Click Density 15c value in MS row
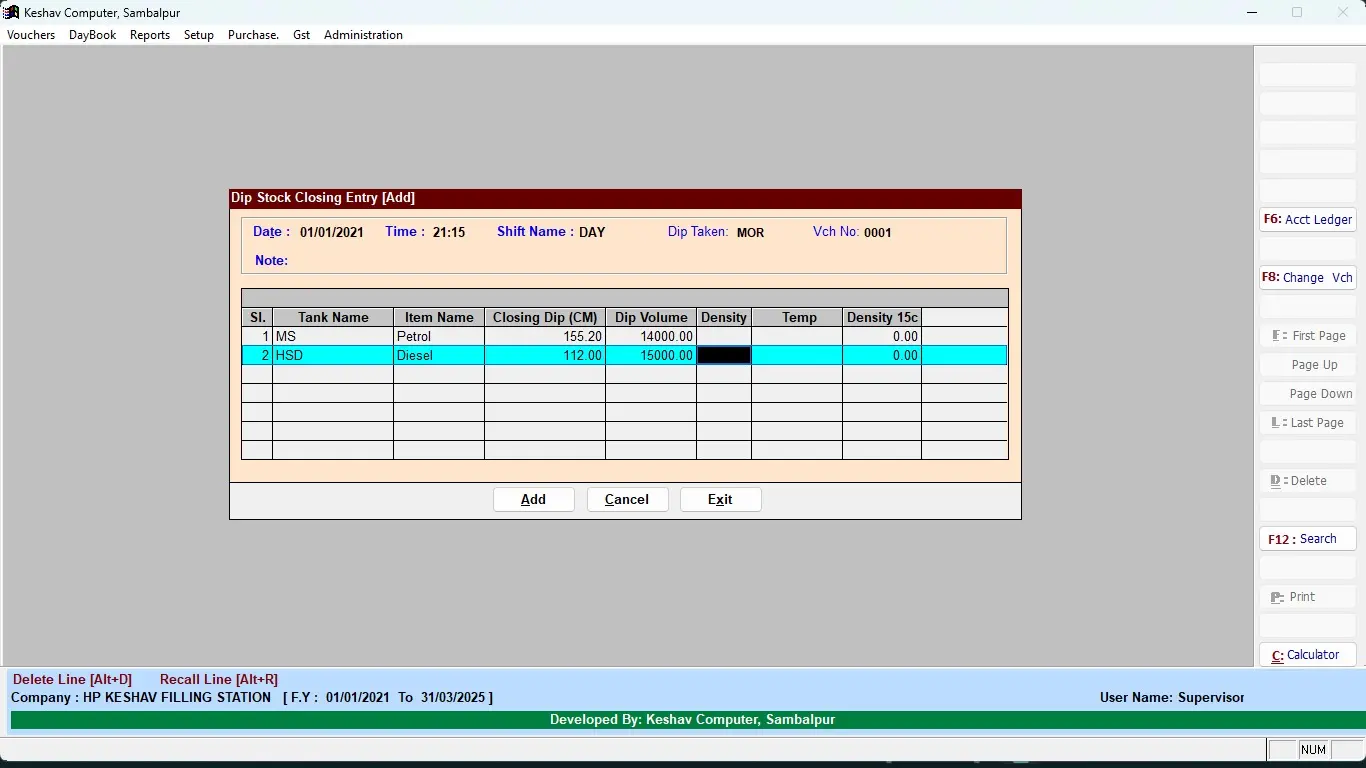 tap(882, 336)
